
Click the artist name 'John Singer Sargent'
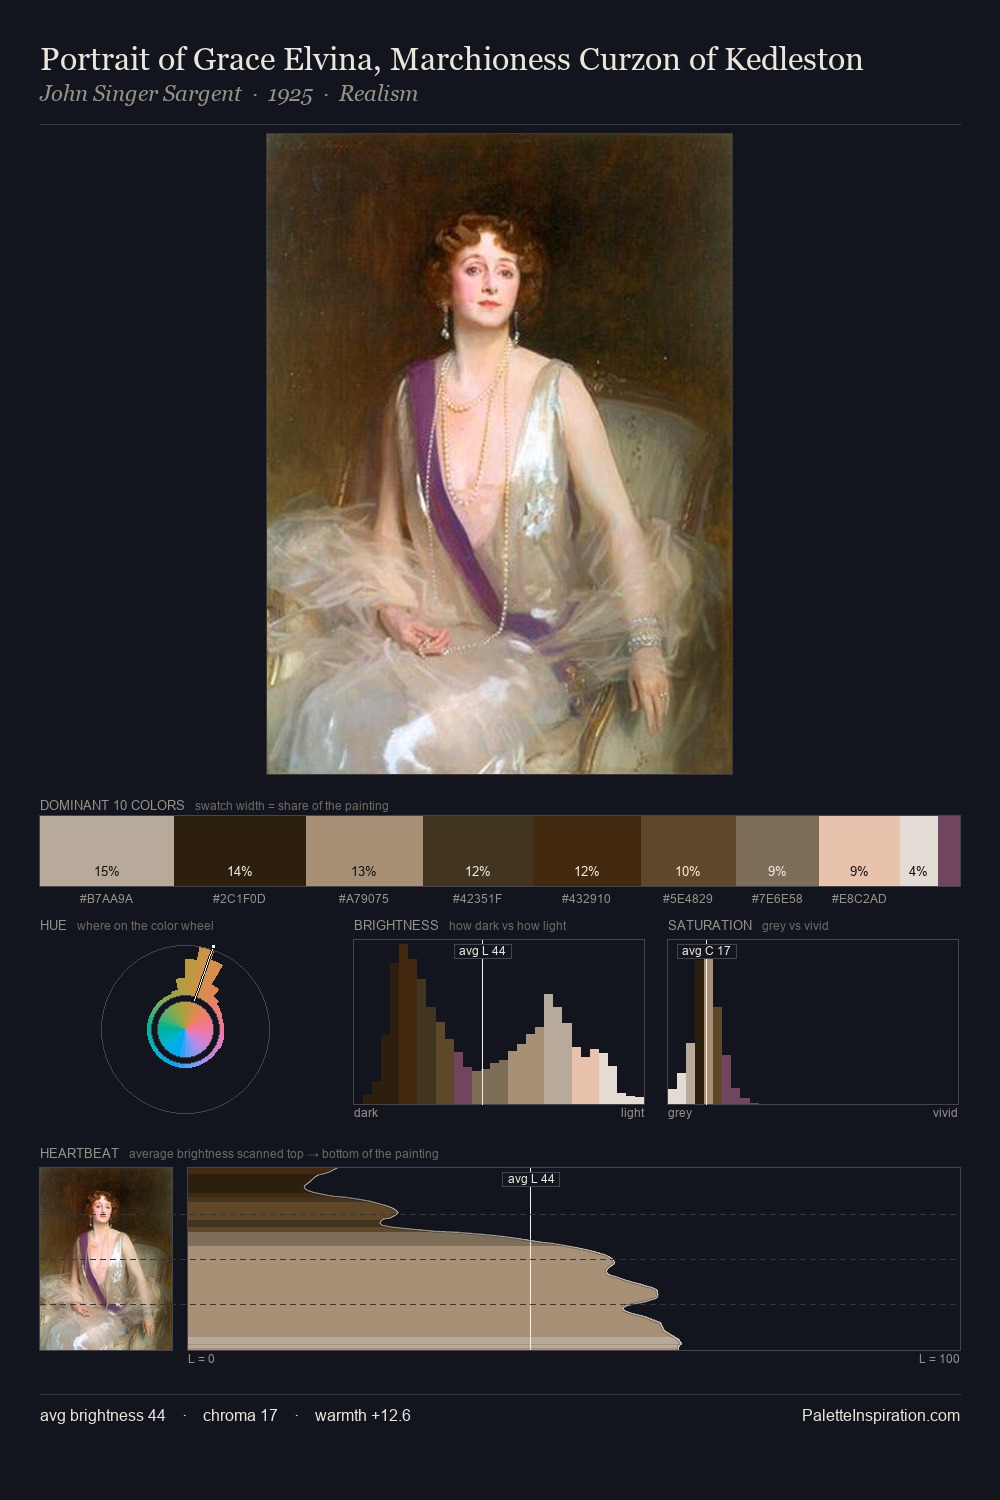[140, 94]
